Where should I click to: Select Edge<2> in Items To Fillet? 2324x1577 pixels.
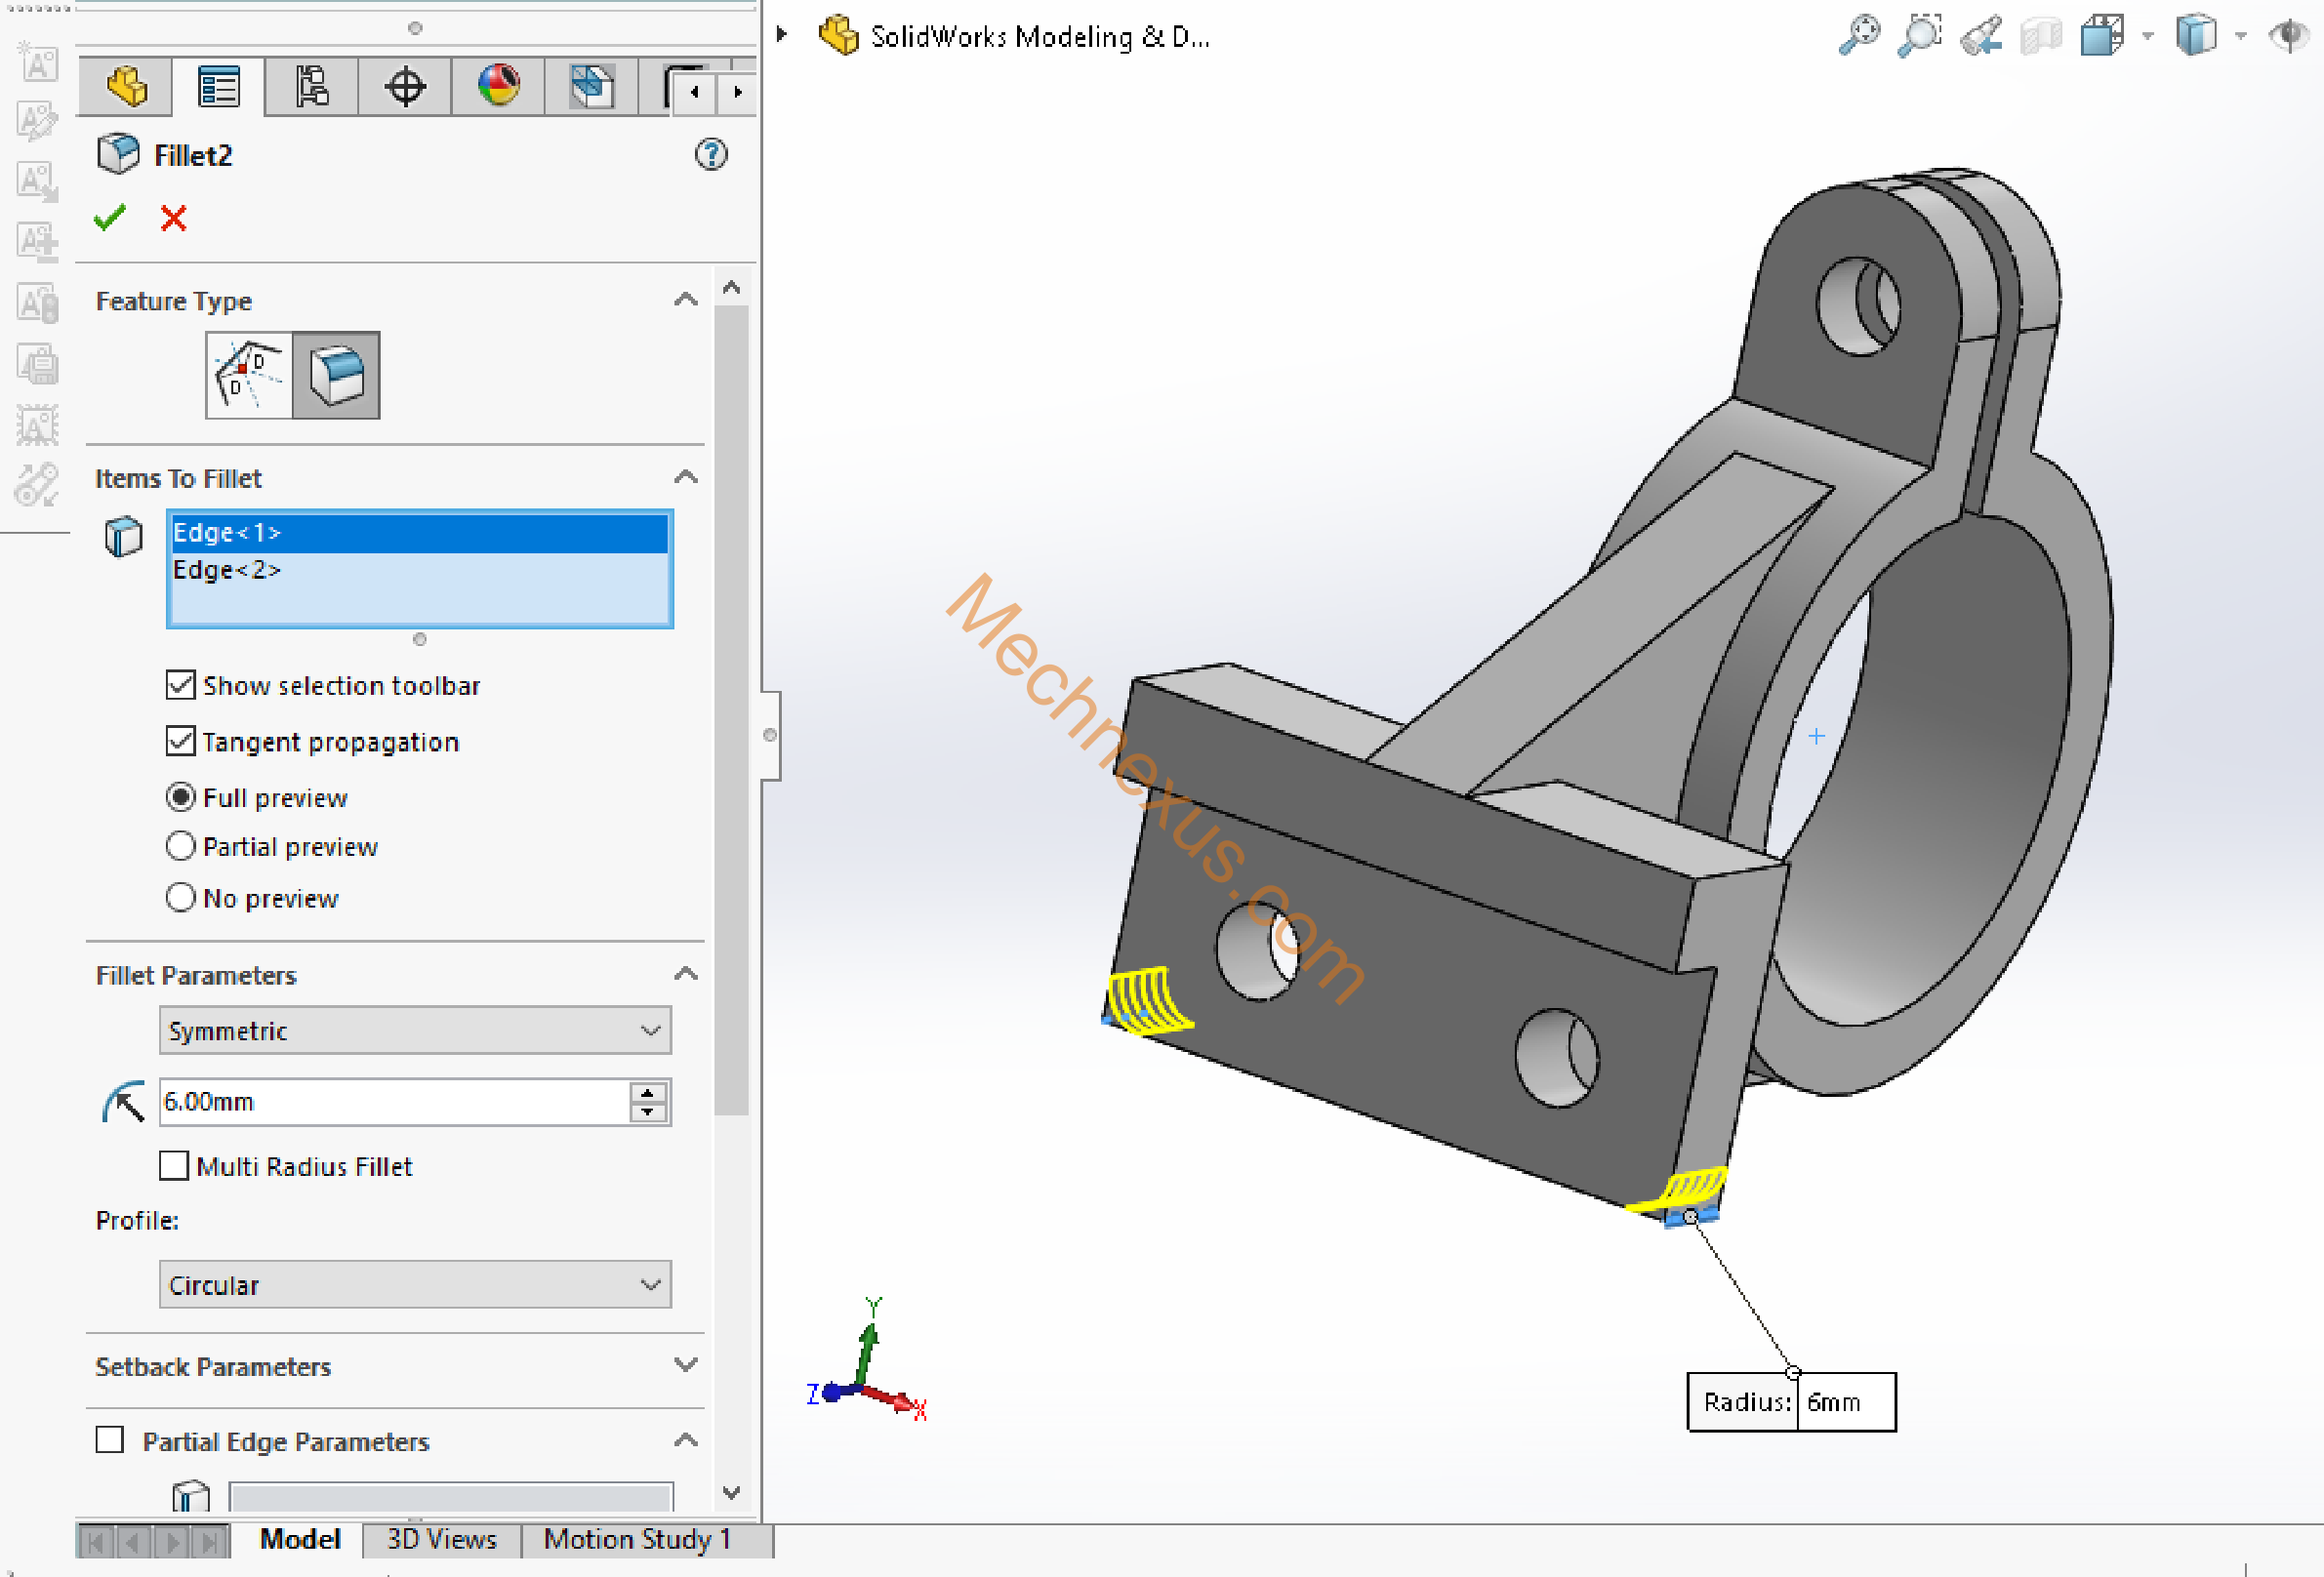[x=227, y=570]
